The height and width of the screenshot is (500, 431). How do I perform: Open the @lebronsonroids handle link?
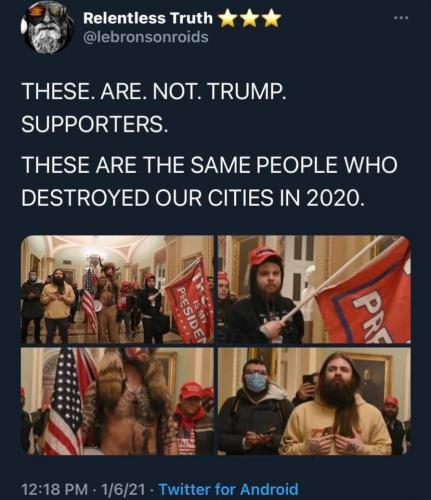click(x=146, y=37)
